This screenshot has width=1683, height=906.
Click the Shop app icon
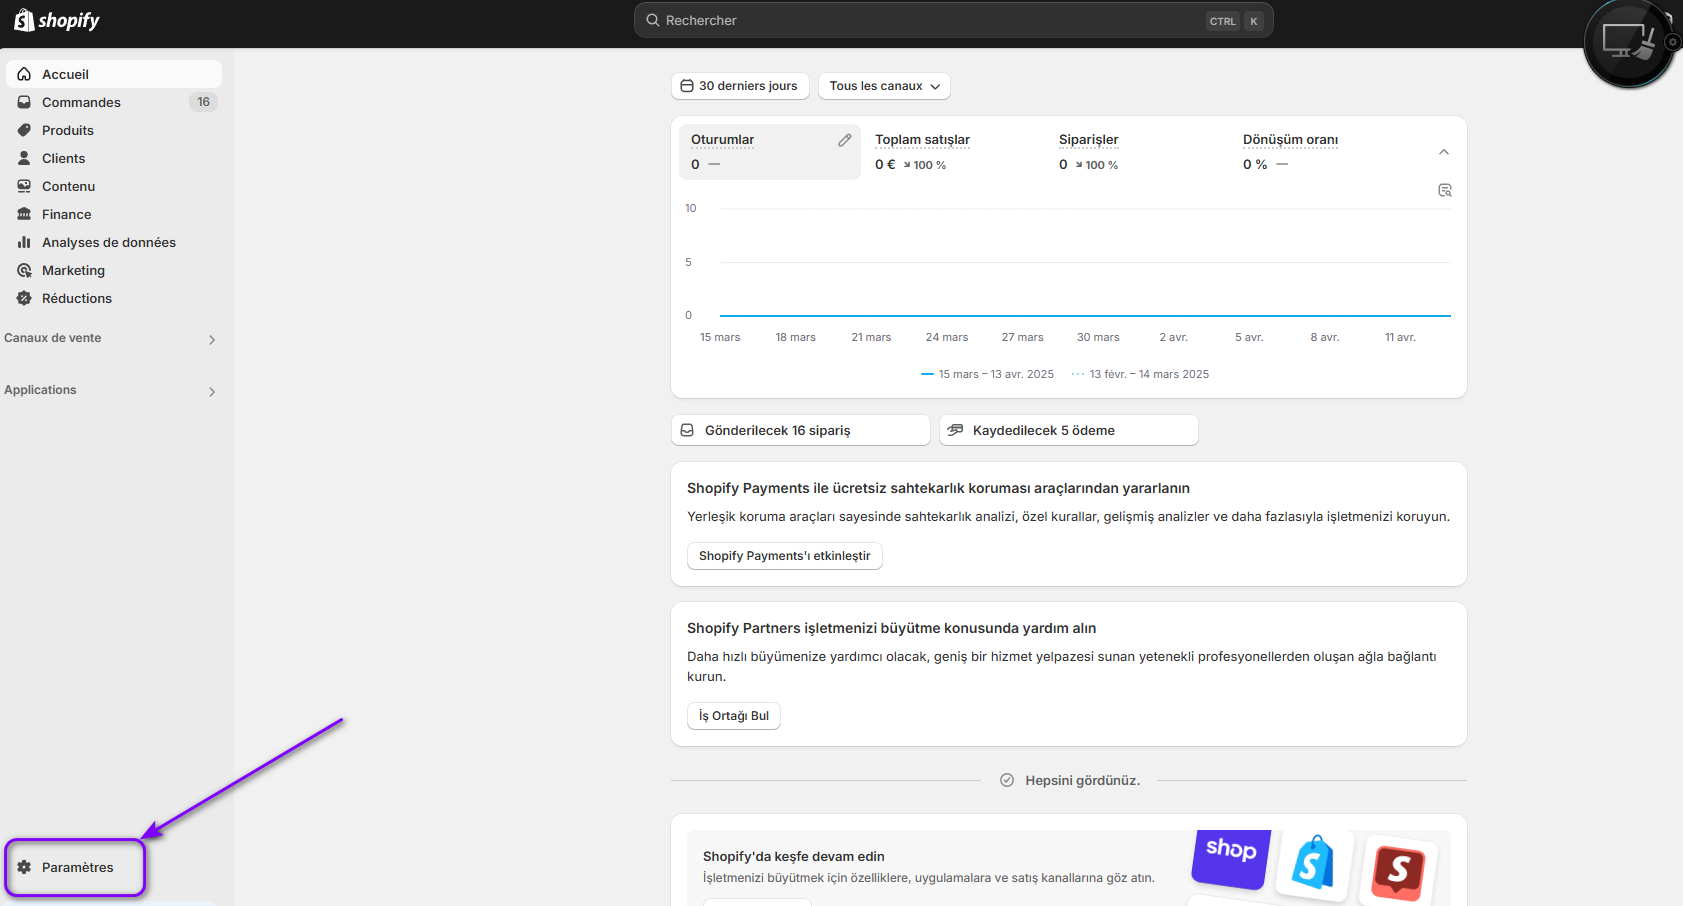pyautogui.click(x=1231, y=857)
